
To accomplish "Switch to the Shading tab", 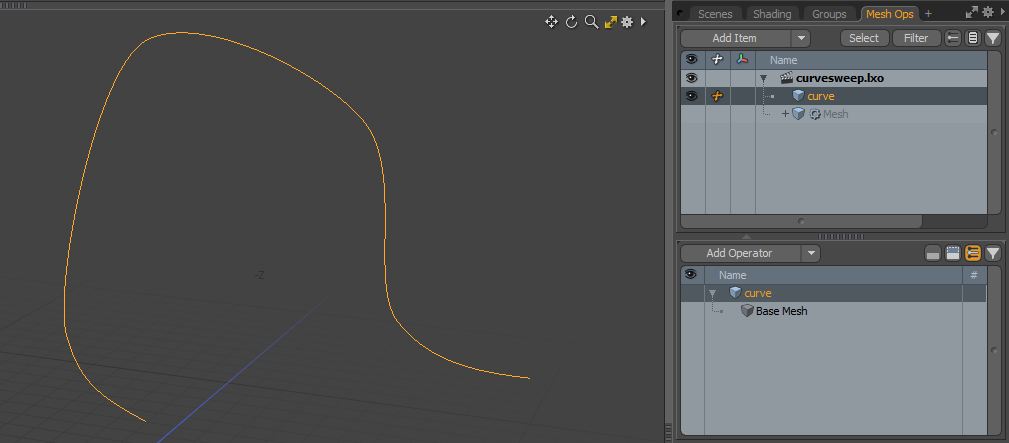I will [x=772, y=14].
